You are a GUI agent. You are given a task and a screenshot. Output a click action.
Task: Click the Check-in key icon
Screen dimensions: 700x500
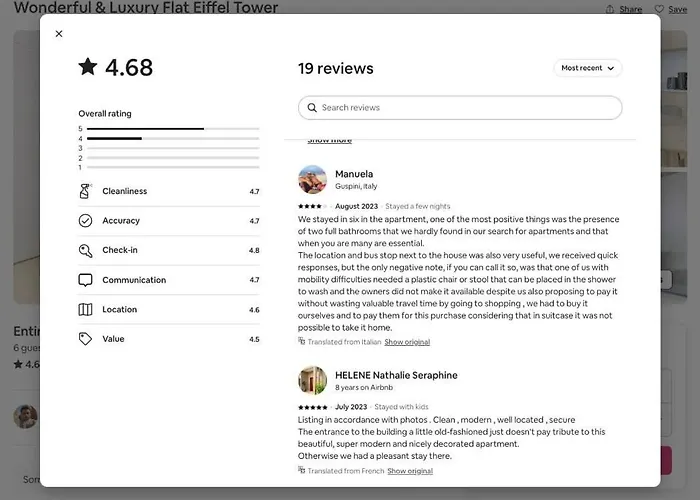tap(85, 251)
